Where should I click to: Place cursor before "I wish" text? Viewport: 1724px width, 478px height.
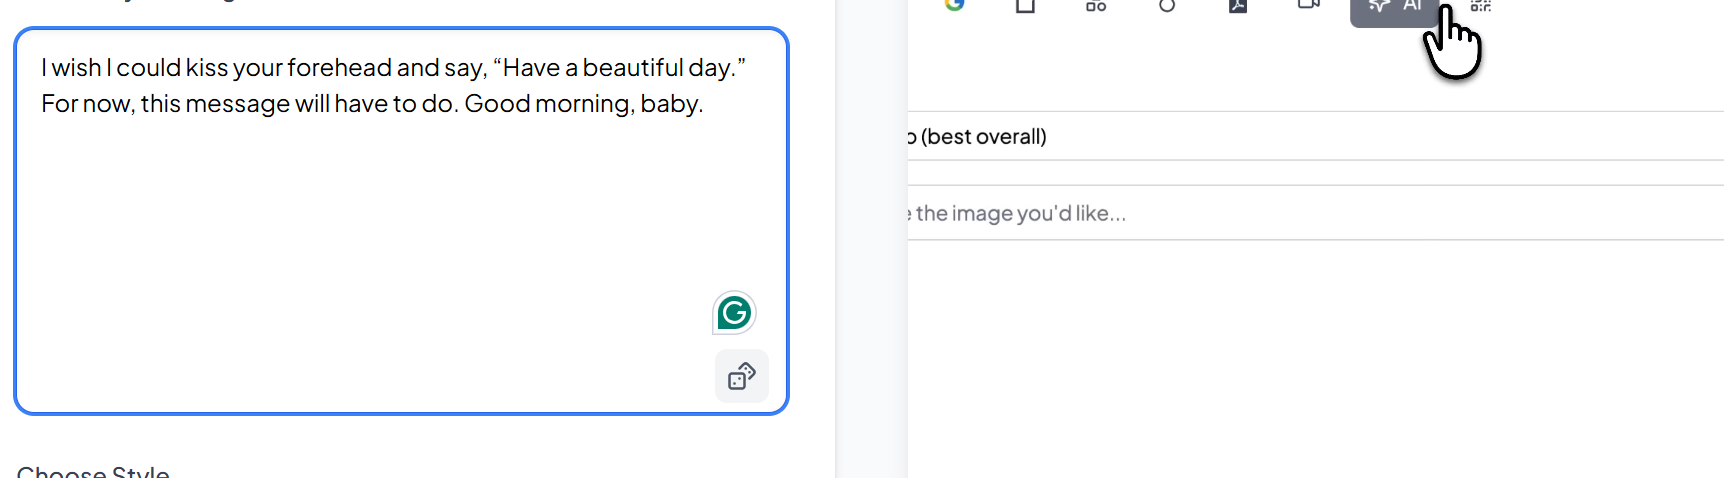[x=42, y=68]
